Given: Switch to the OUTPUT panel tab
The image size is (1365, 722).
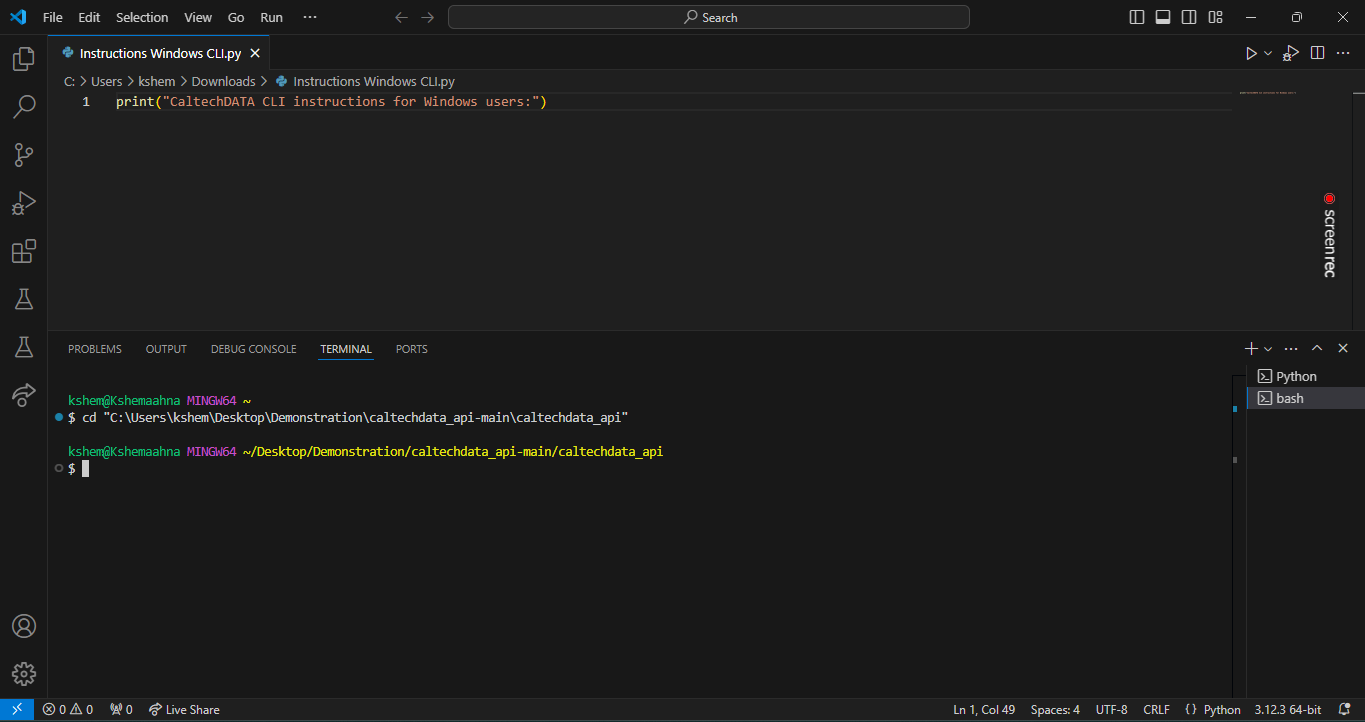Looking at the screenshot, I should [166, 349].
